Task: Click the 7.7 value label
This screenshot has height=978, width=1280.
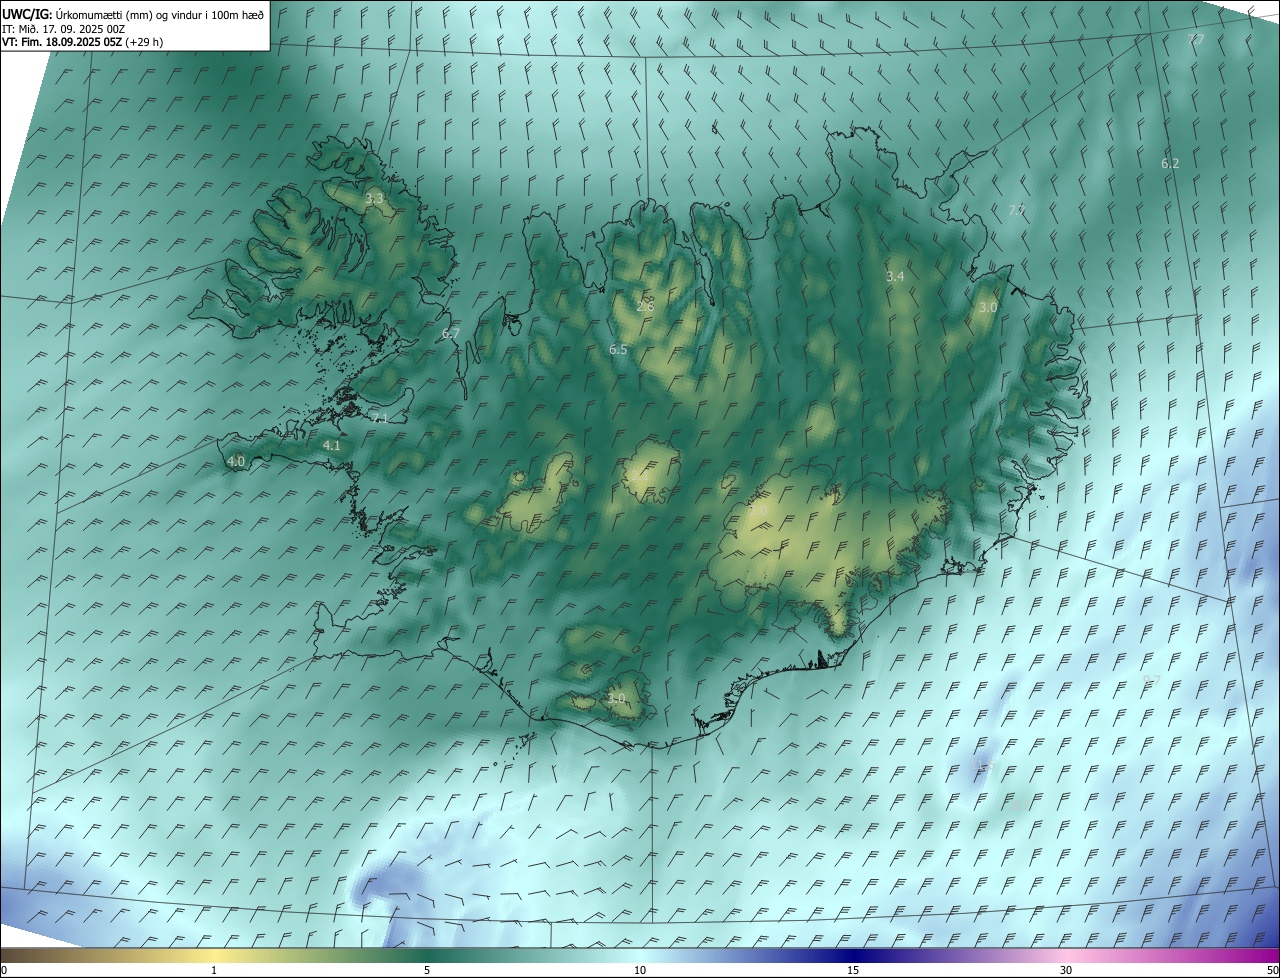Action: (x=1195, y=39)
